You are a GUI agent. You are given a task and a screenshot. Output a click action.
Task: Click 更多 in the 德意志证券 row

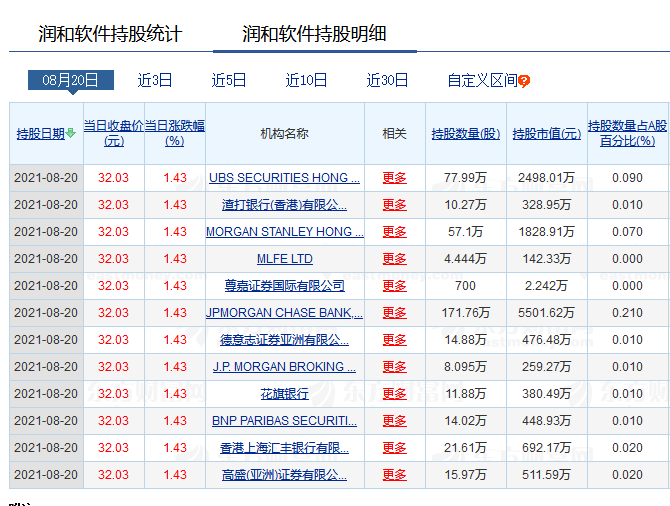point(394,340)
